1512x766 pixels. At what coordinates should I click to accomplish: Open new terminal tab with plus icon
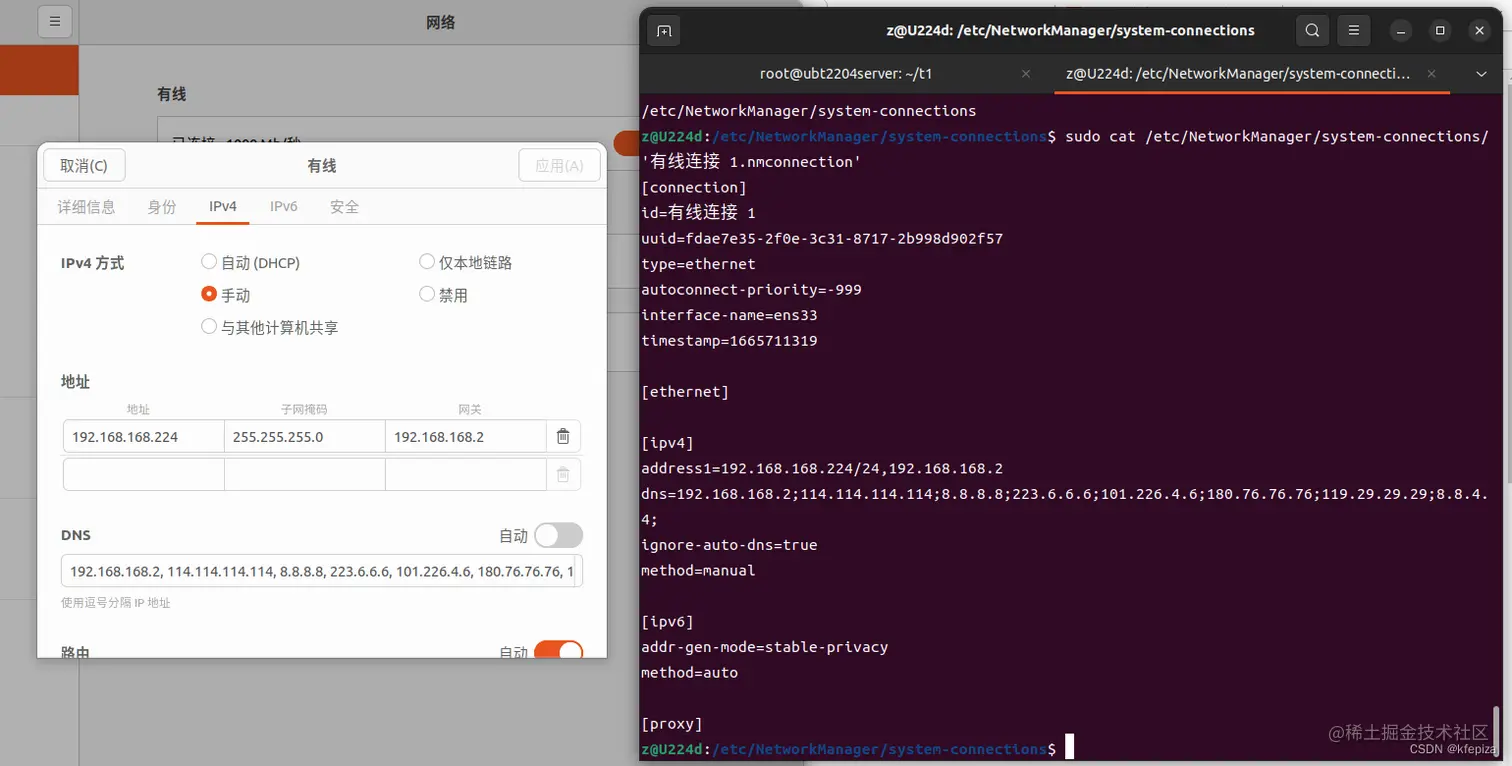(x=664, y=31)
